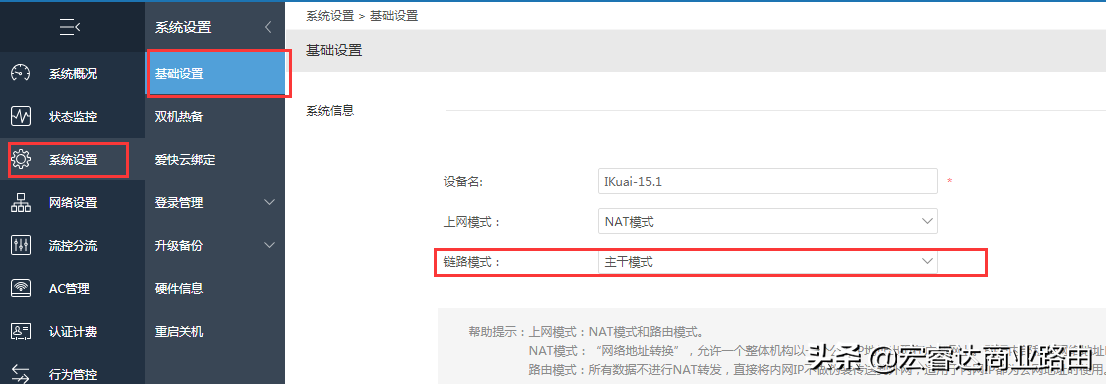Expand the 登录管理 chevron

click(269, 203)
